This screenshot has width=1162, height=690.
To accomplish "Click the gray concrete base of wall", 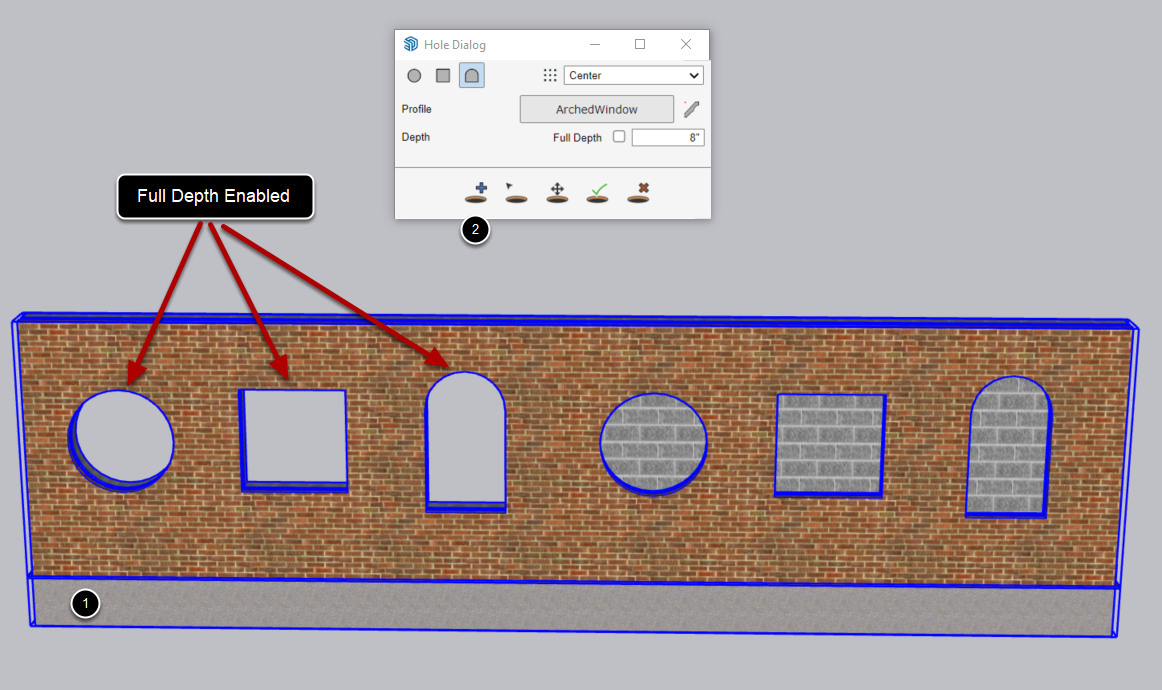I will [x=574, y=608].
